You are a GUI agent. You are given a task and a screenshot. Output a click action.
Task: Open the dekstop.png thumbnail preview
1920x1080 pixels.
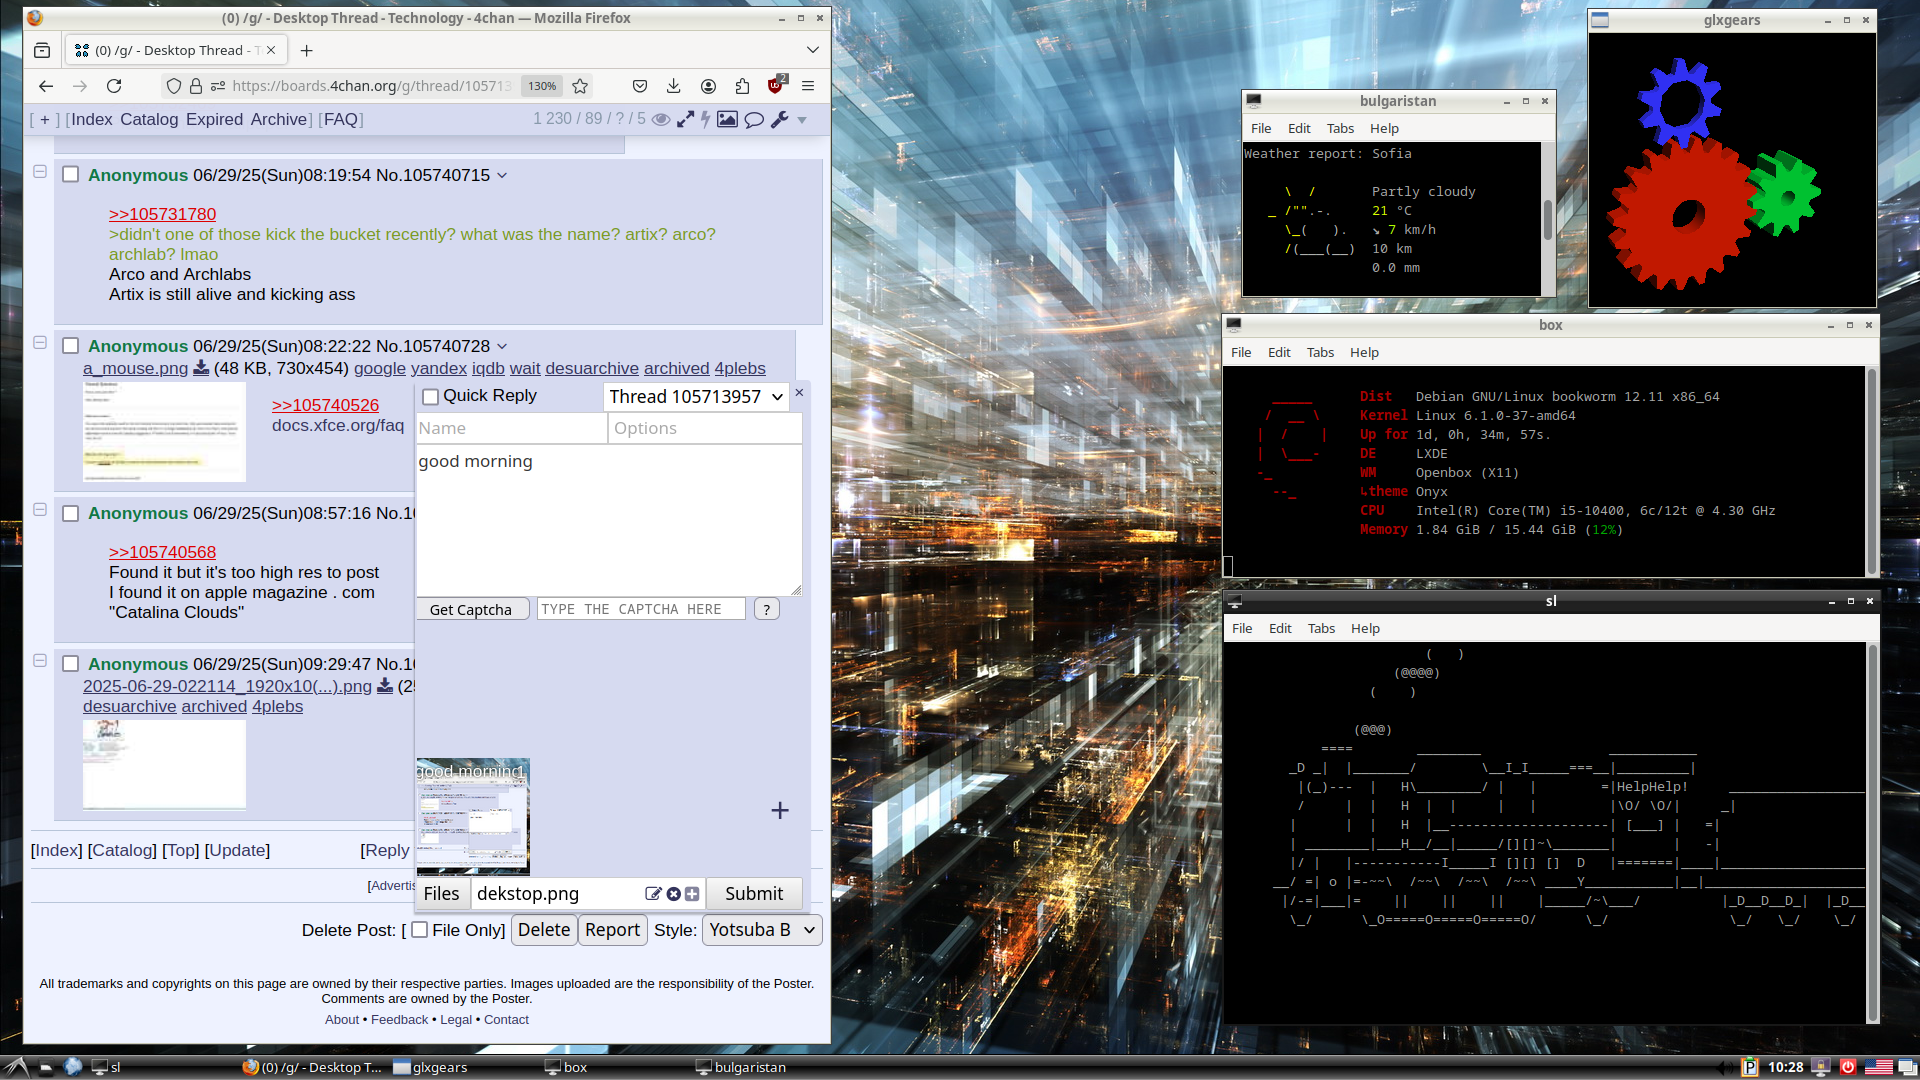(473, 816)
